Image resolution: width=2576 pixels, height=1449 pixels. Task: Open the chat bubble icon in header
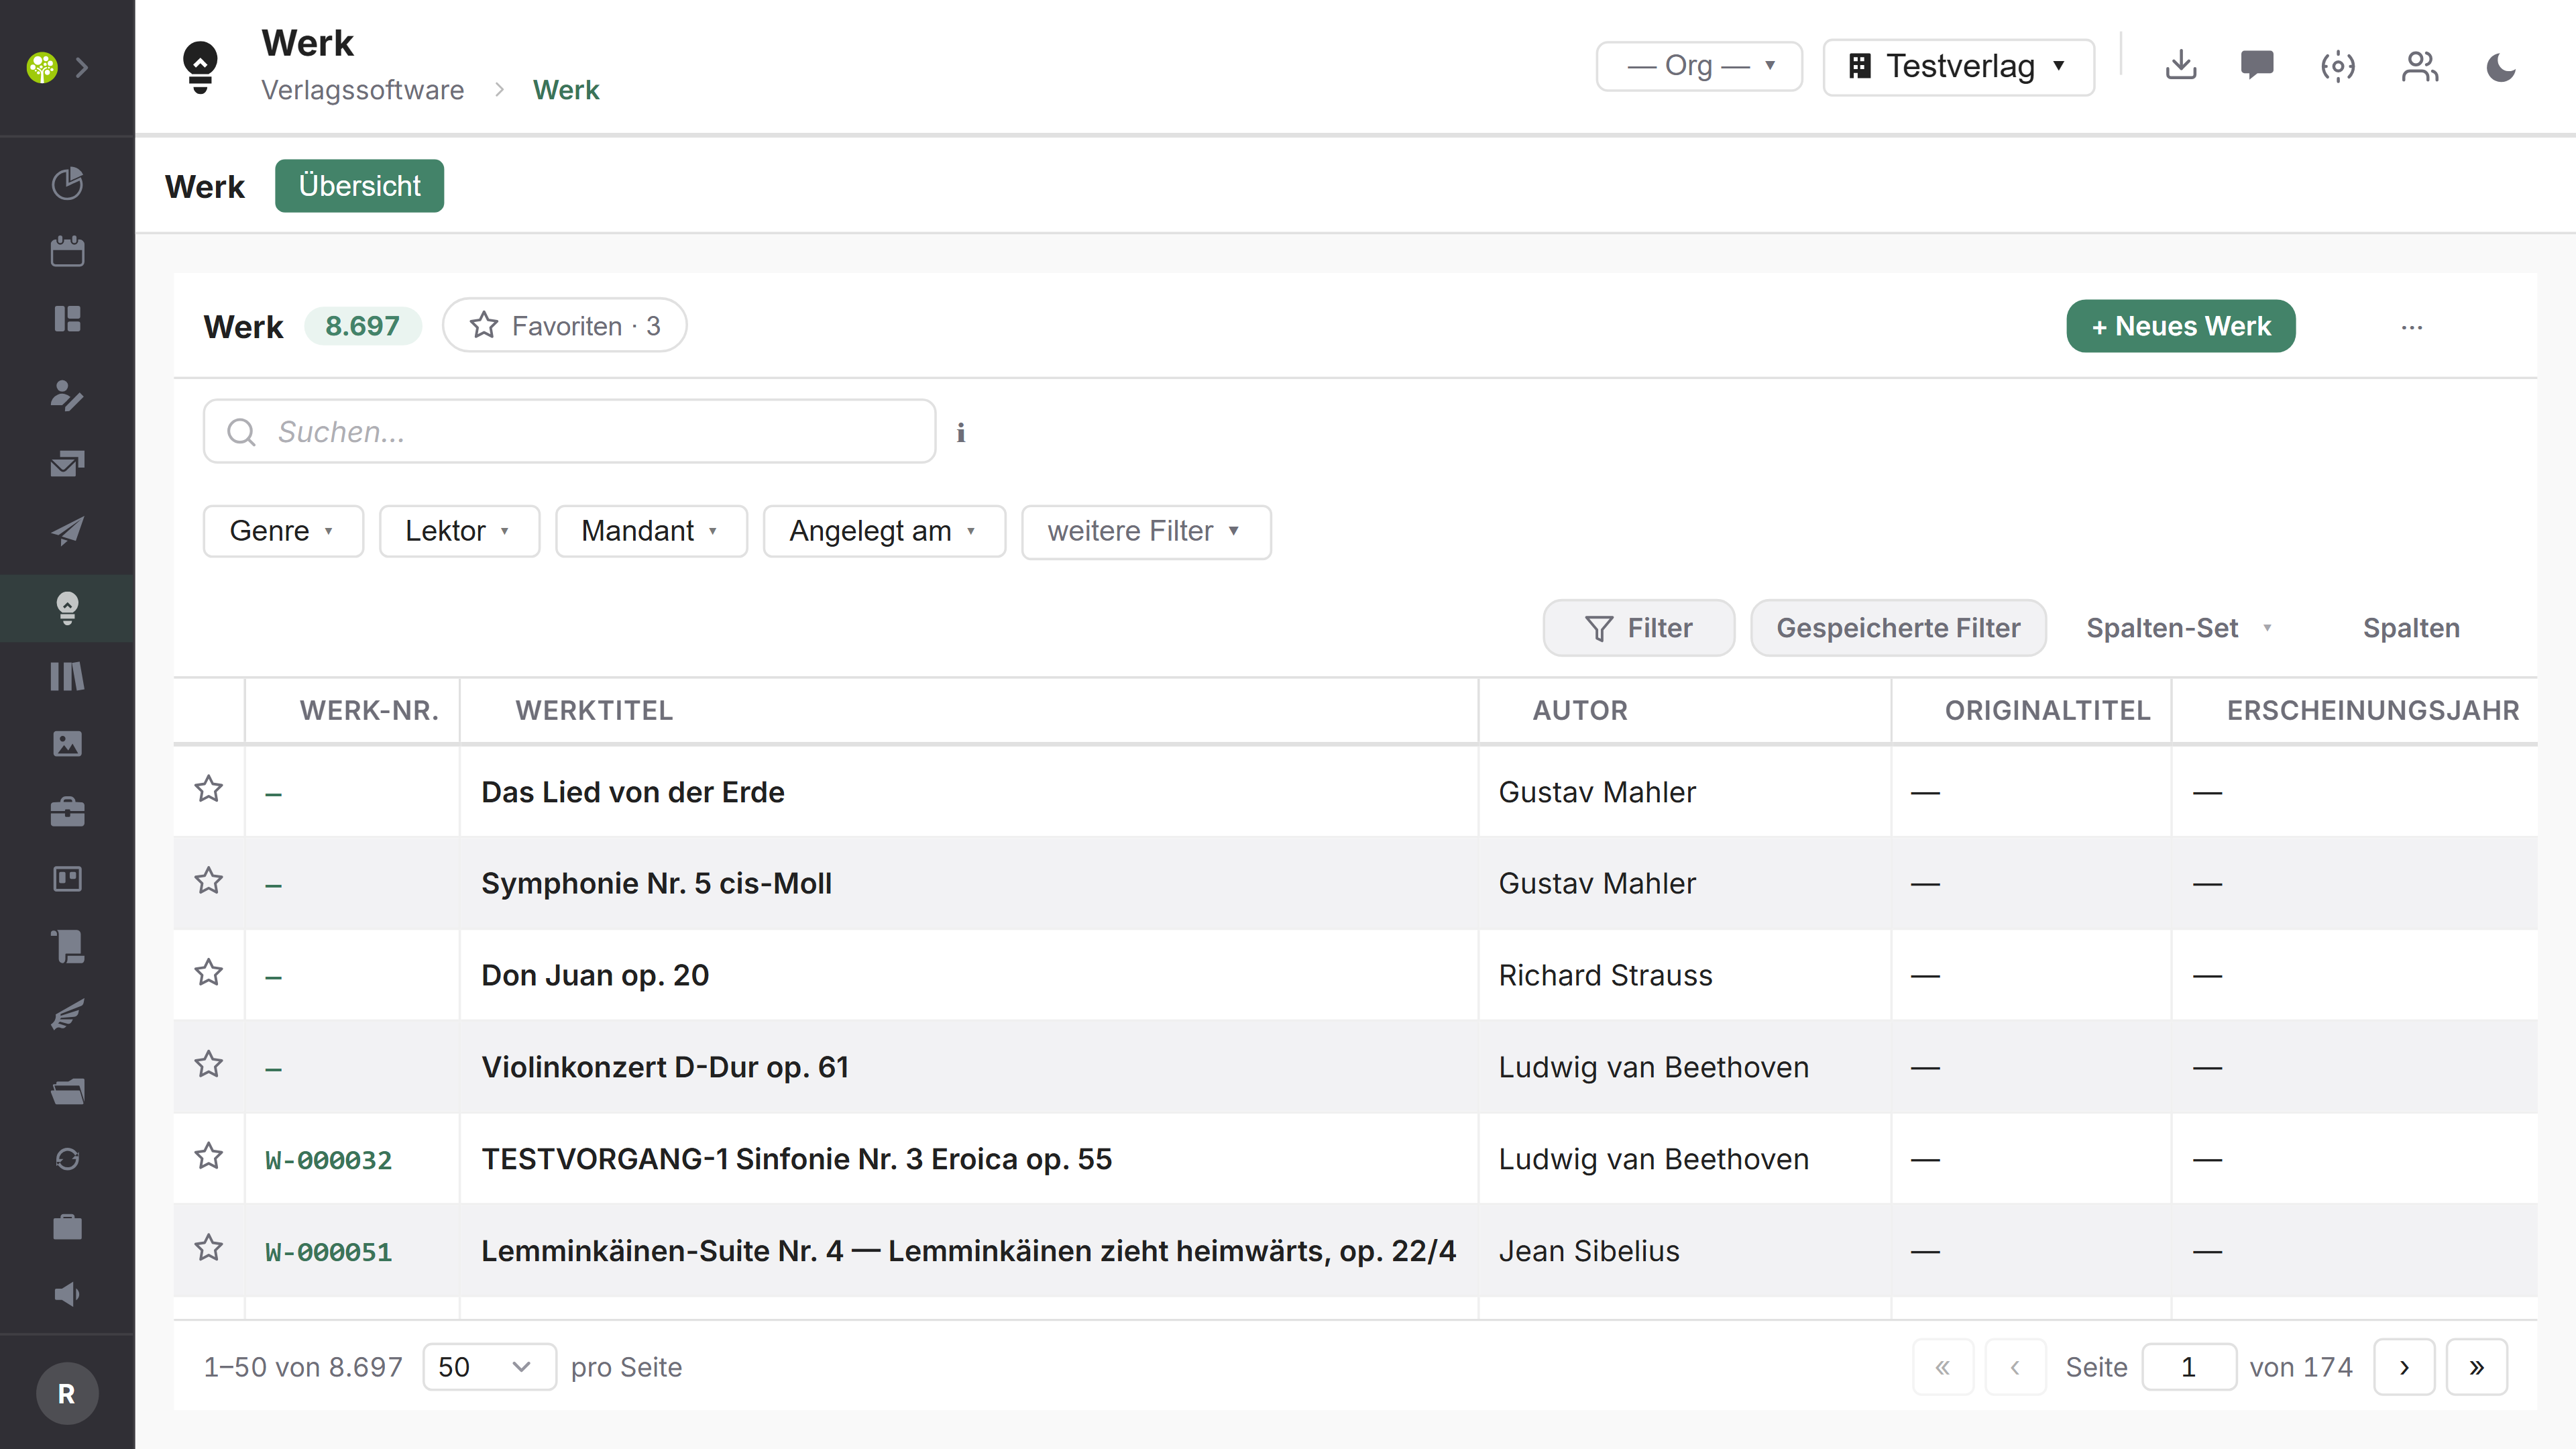(x=2257, y=66)
